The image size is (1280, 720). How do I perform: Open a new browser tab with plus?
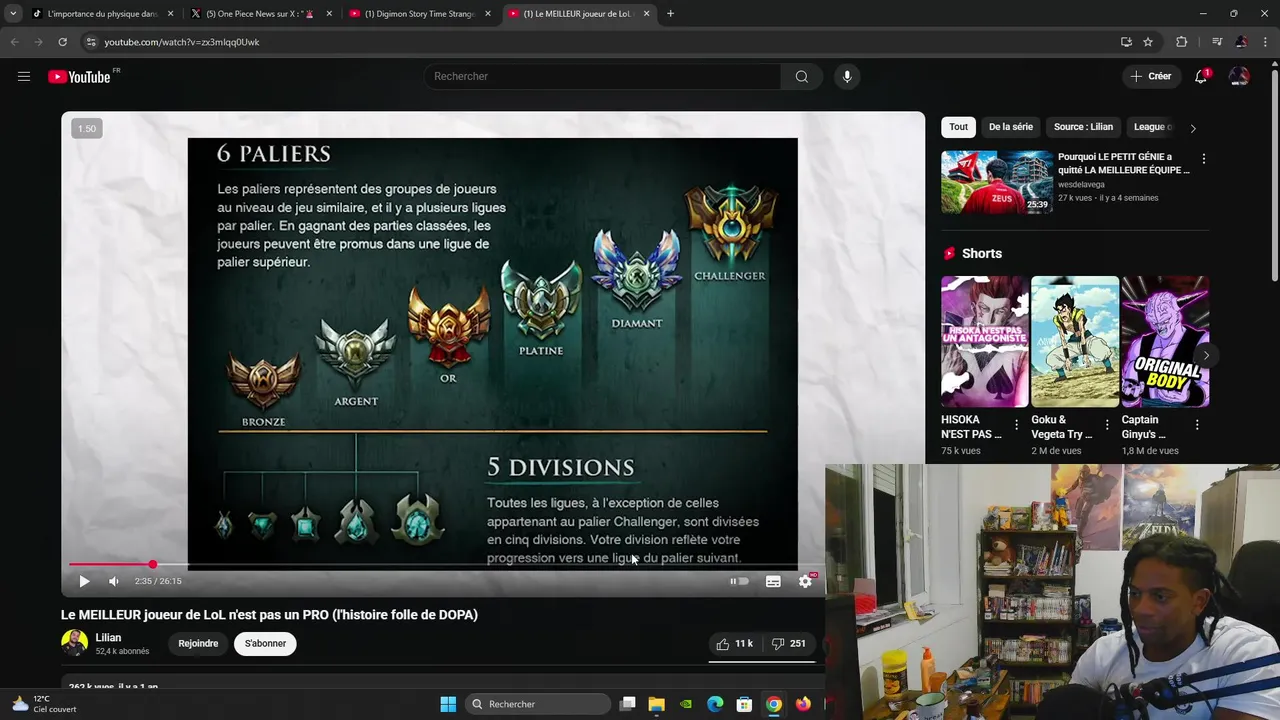click(x=670, y=14)
